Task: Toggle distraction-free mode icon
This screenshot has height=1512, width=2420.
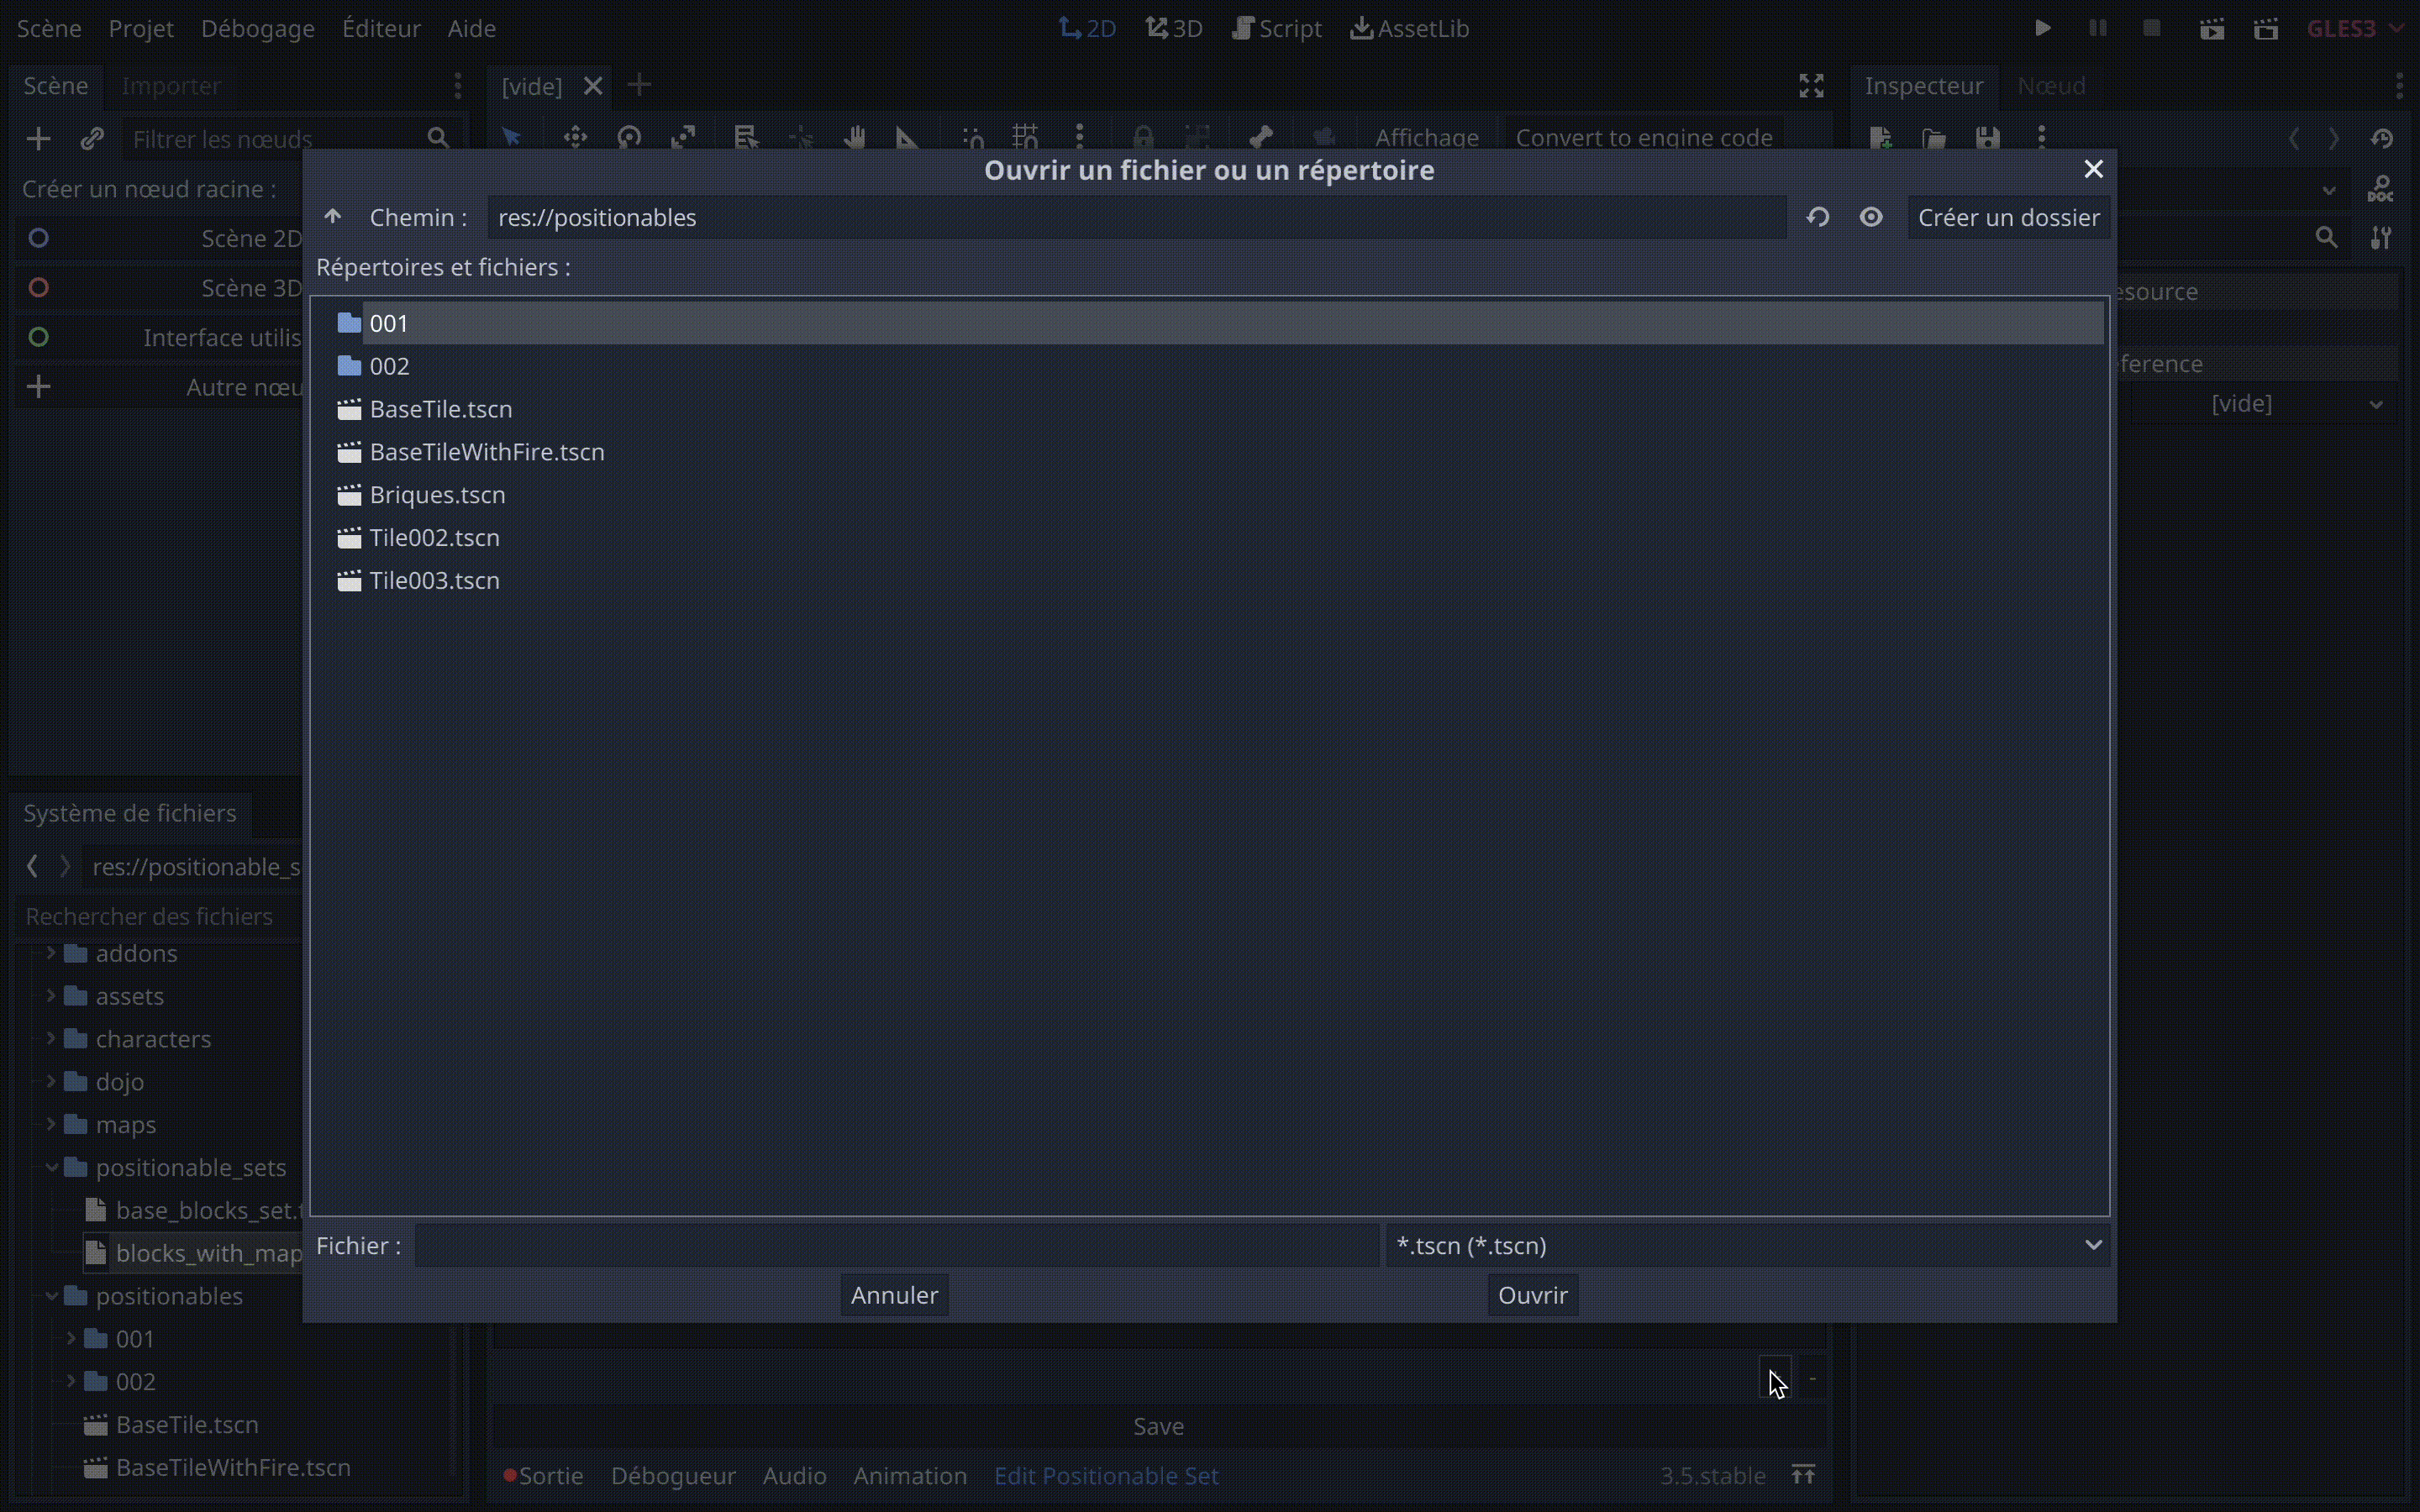Action: 1811,86
